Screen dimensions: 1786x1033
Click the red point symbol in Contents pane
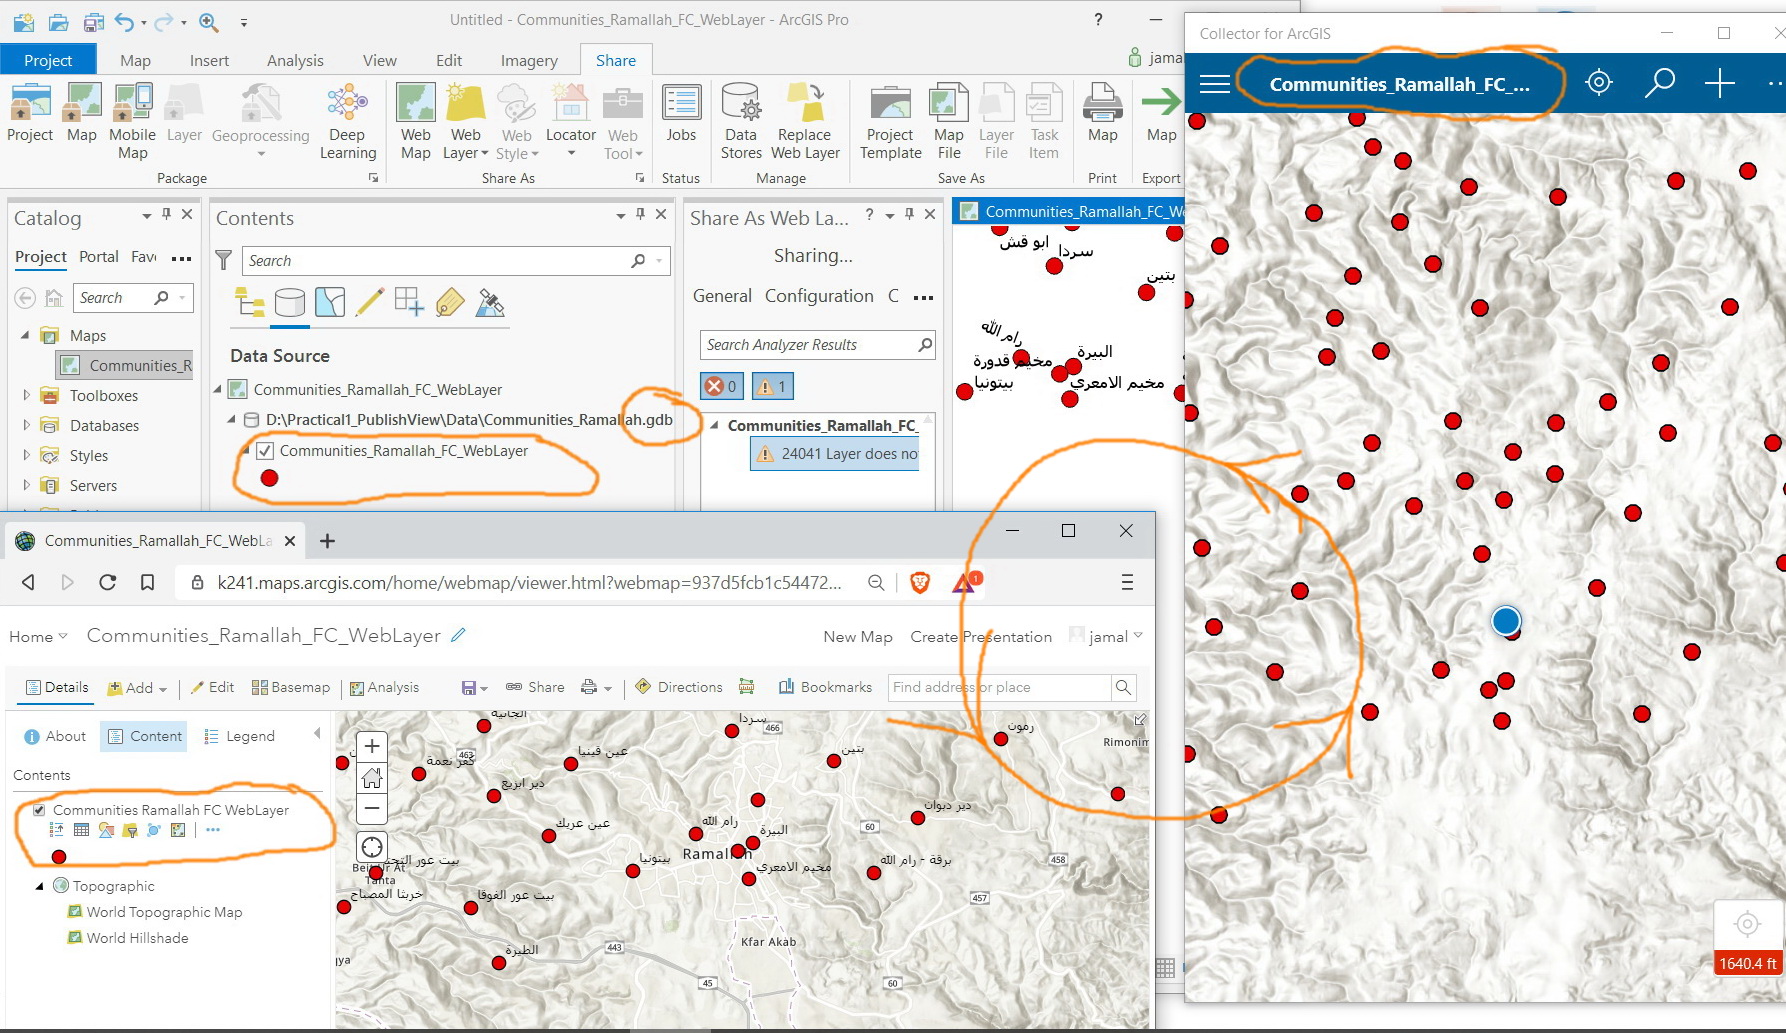pyautogui.click(x=269, y=479)
